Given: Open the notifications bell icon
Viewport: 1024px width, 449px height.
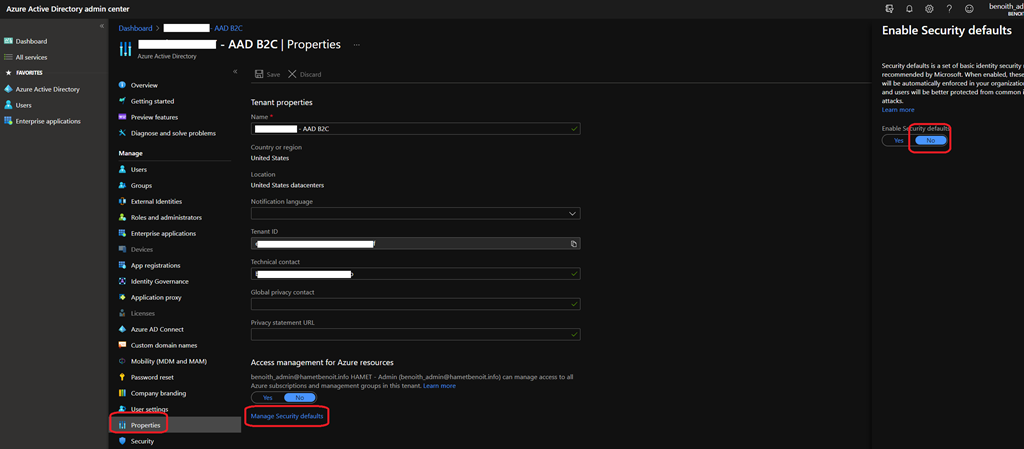Looking at the screenshot, I should point(909,9).
